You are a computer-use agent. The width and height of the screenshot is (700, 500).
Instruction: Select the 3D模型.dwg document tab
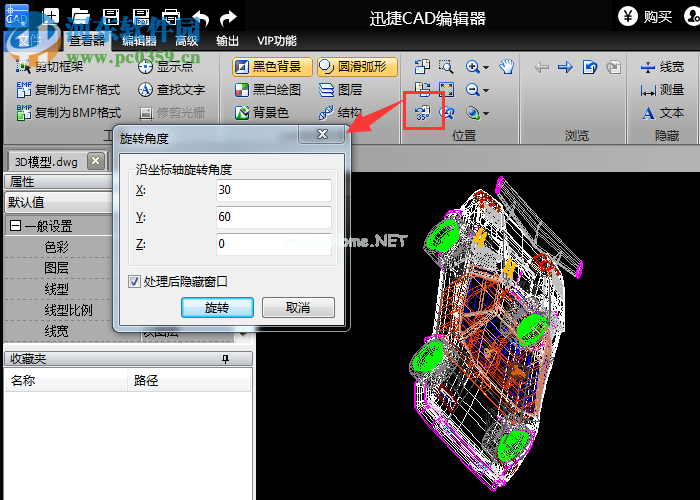point(46,161)
